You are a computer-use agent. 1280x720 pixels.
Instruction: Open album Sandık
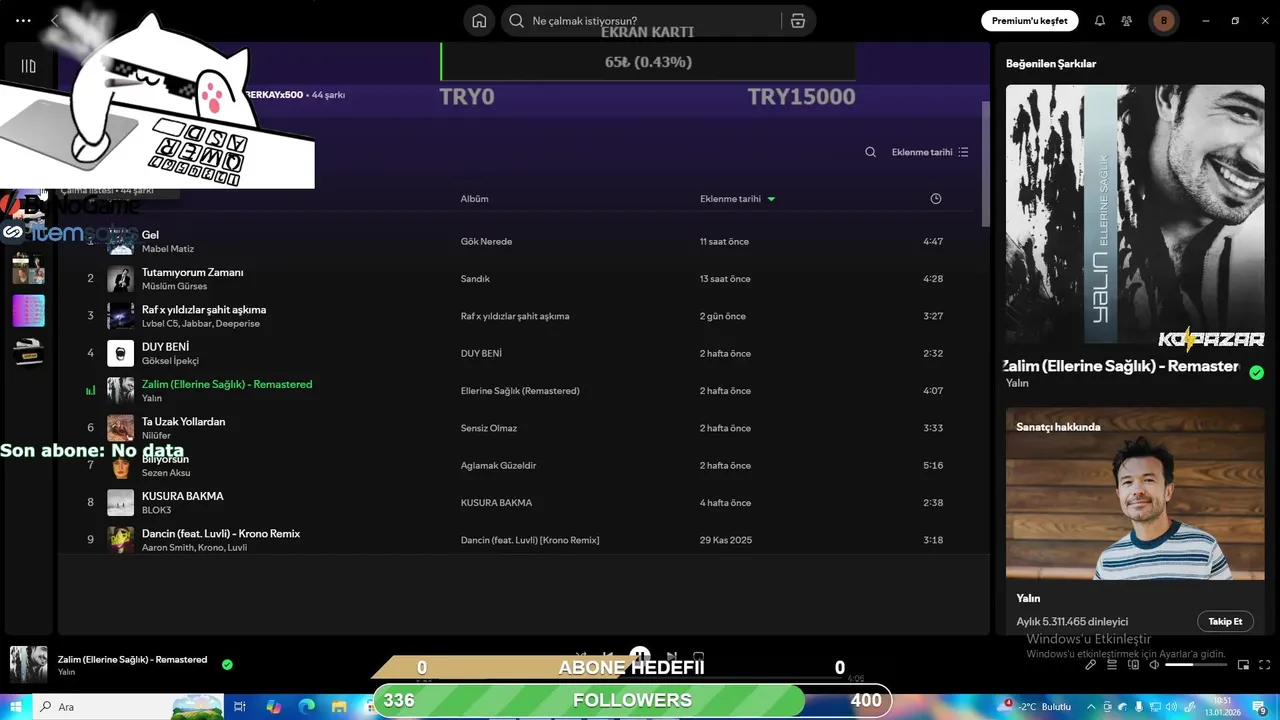tap(475, 279)
